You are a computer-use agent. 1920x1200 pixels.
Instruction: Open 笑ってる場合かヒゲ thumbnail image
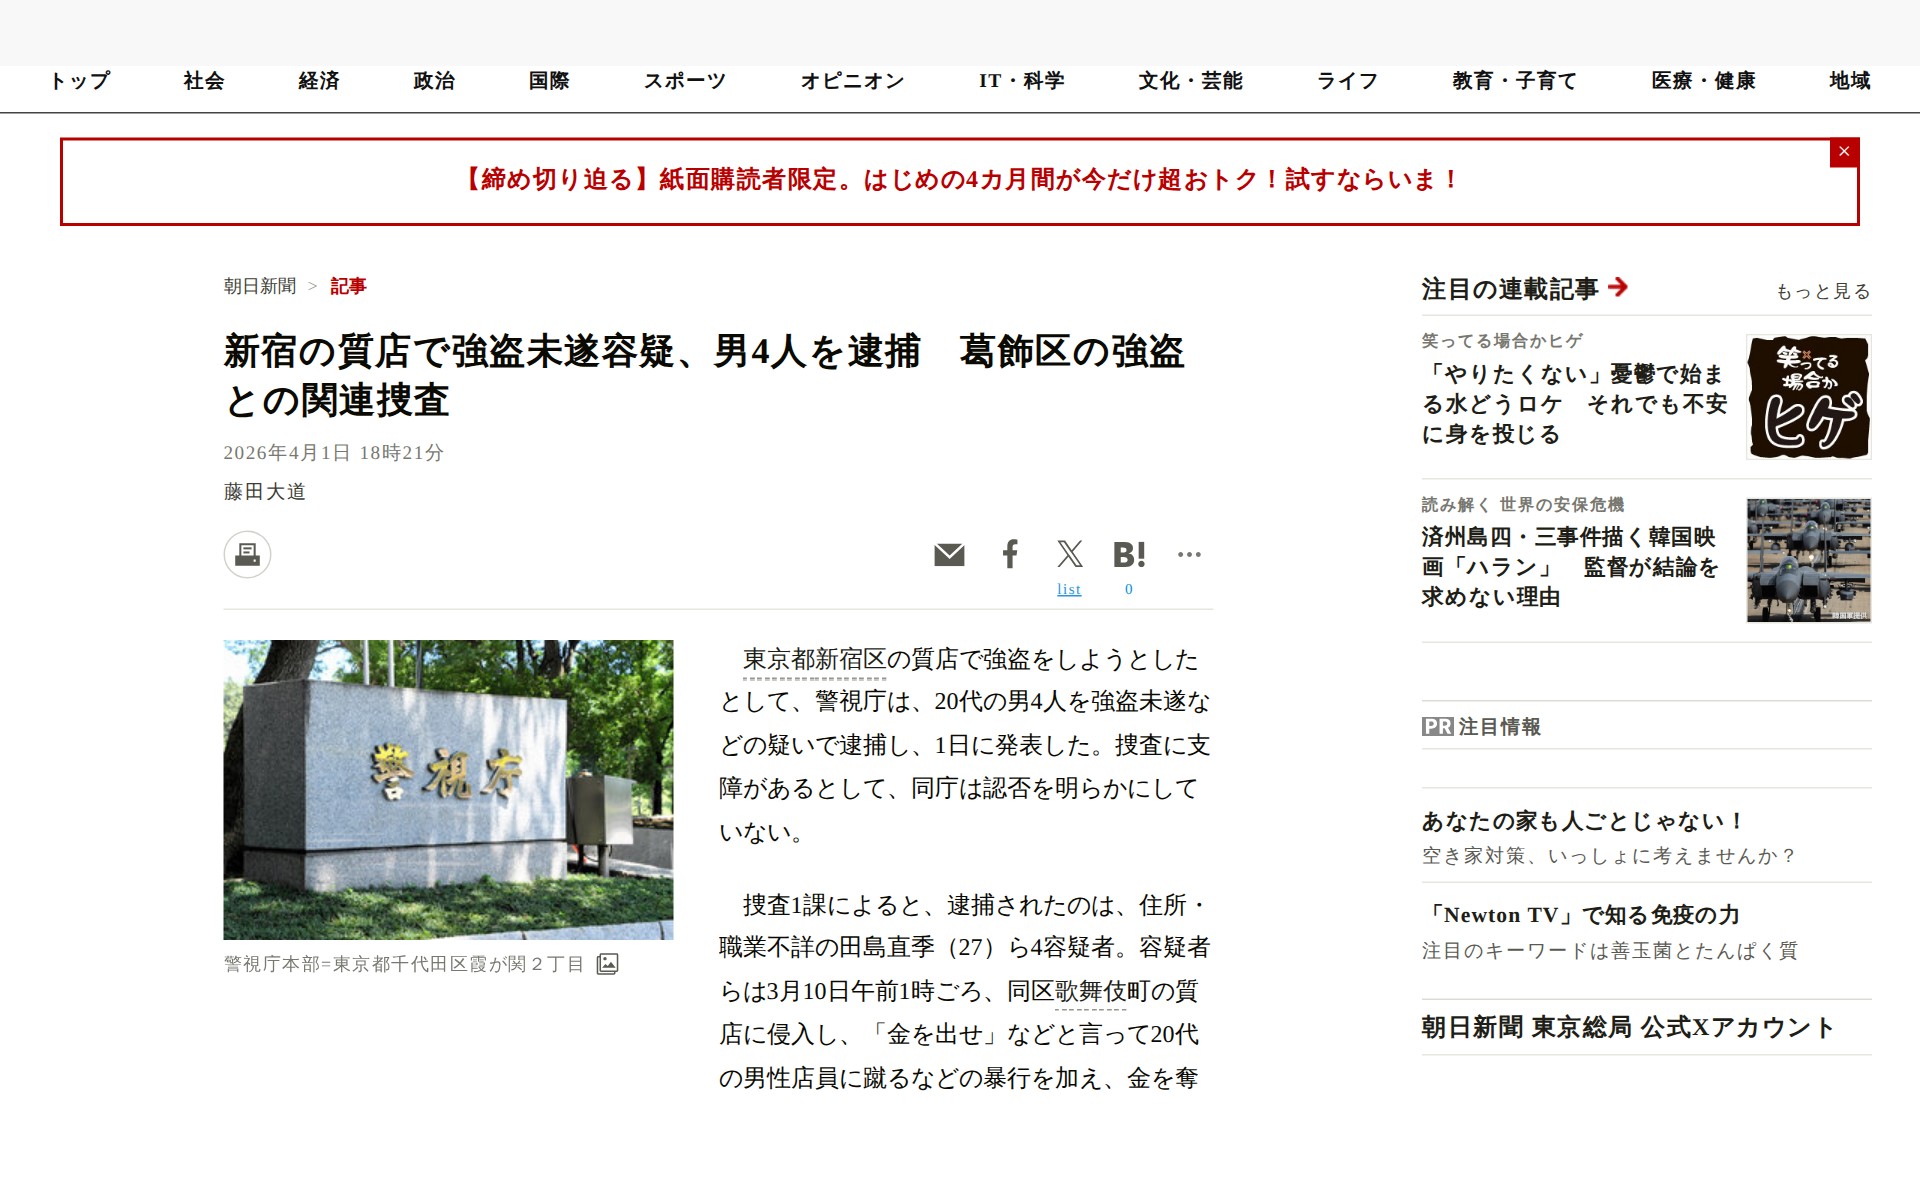1808,397
